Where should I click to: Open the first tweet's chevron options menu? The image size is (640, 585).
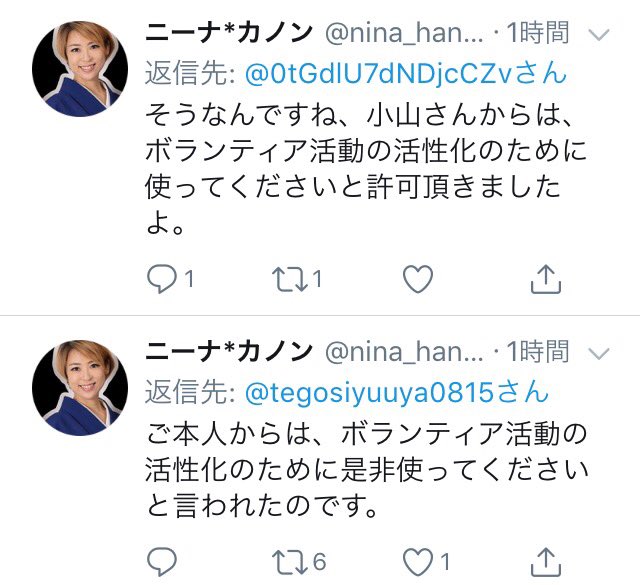(599, 35)
